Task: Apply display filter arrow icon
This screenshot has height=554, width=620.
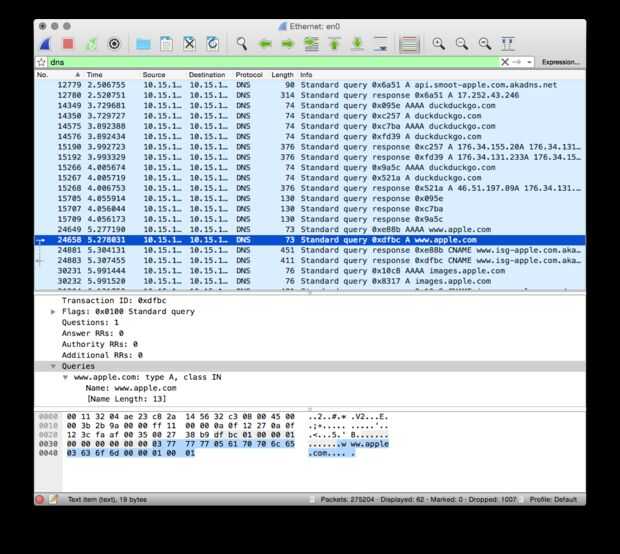Action: (x=516, y=62)
